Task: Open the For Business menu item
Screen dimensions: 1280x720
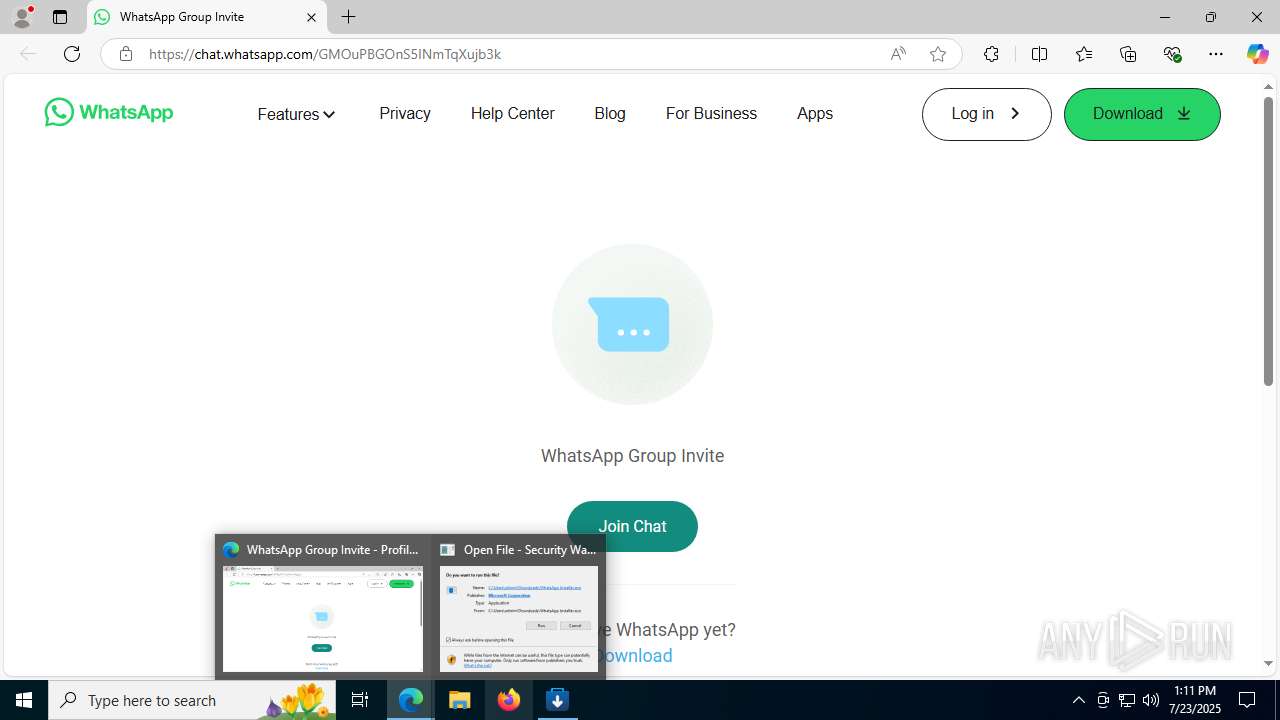Action: click(711, 113)
